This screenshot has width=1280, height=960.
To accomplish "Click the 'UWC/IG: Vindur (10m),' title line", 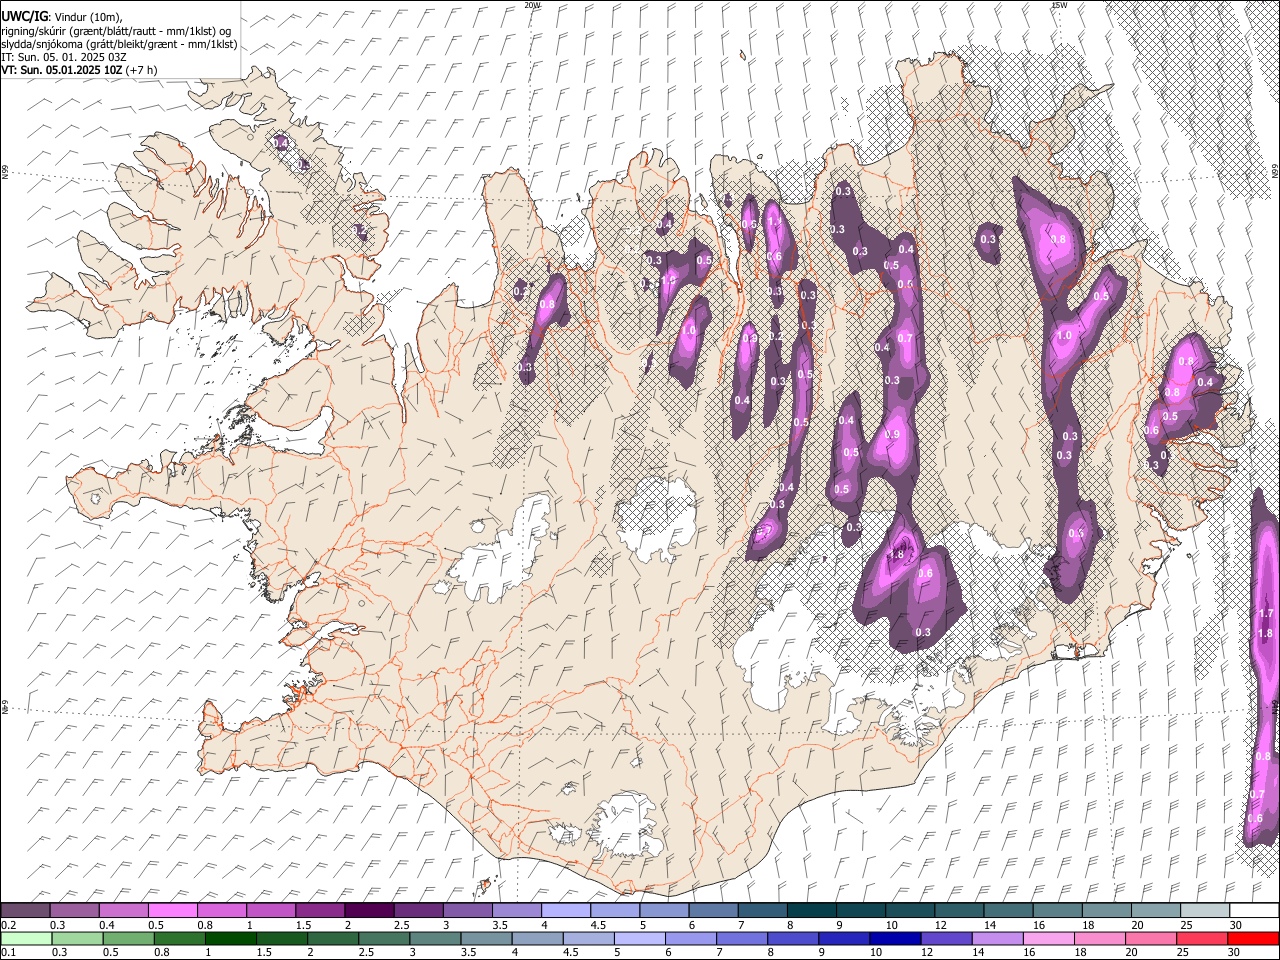I will point(62,17).
